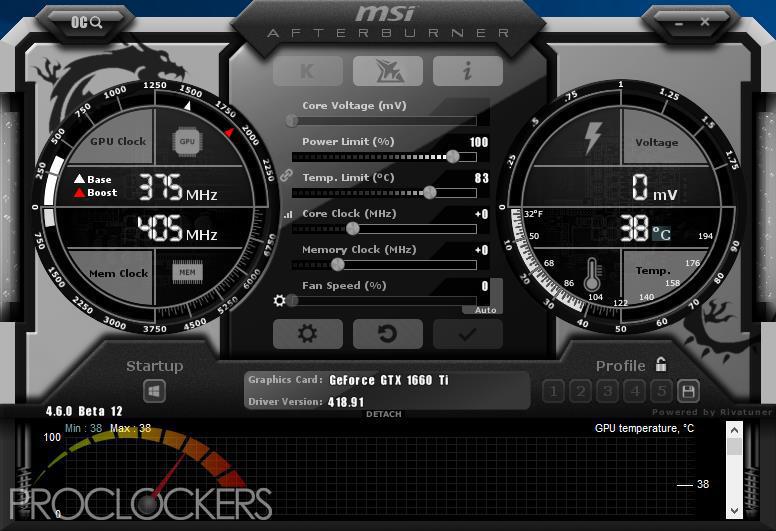Screen dimensions: 776x531
Task: Click the GPU temperature graph title
Action: pos(644,428)
